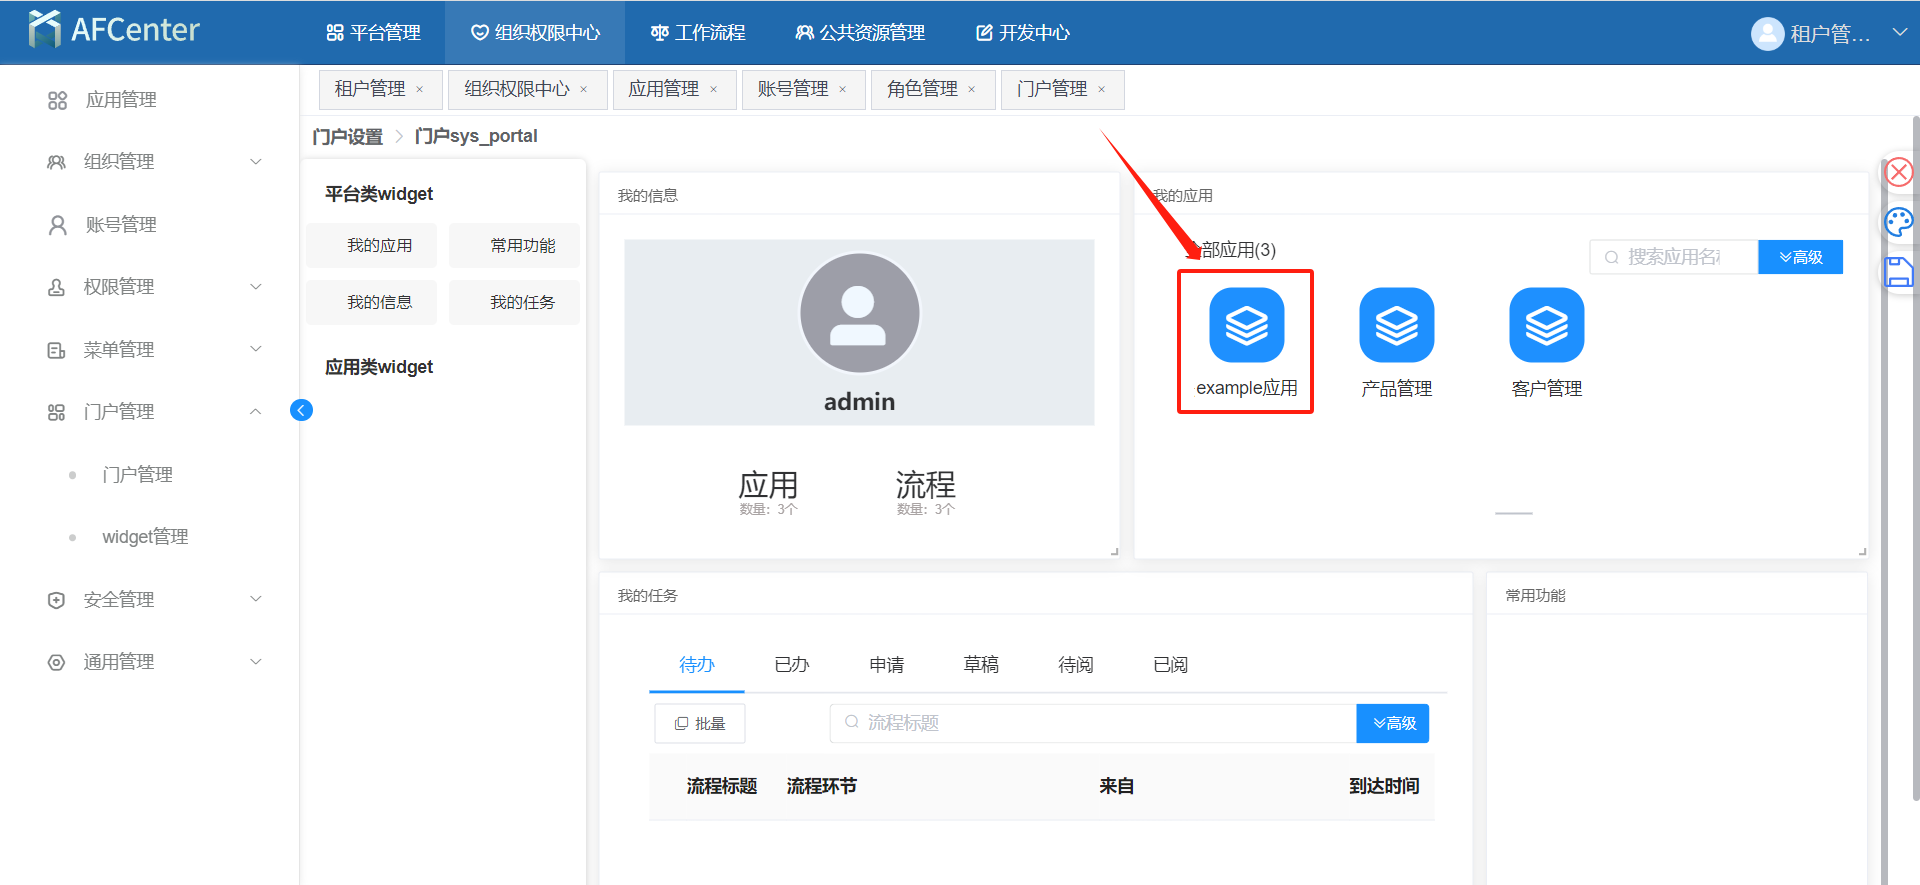Open the 客户管理 app icon
Screen dimensions: 1920x885
pyautogui.click(x=1546, y=326)
